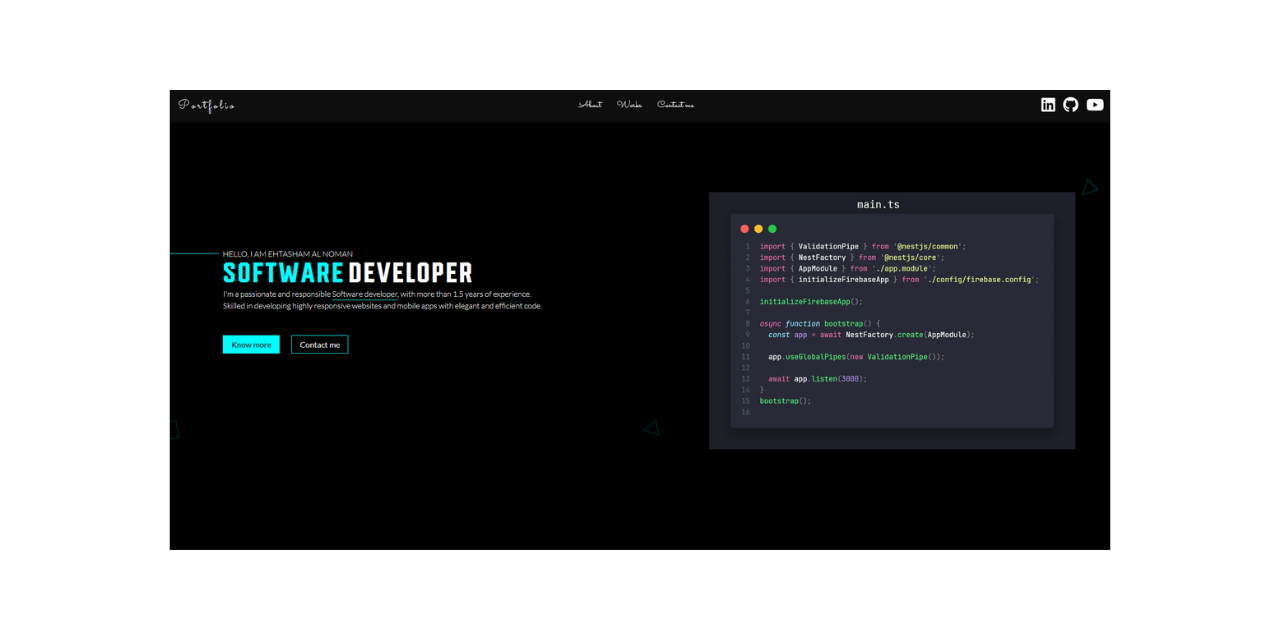Click the await app.listen(3000); line

817,379
